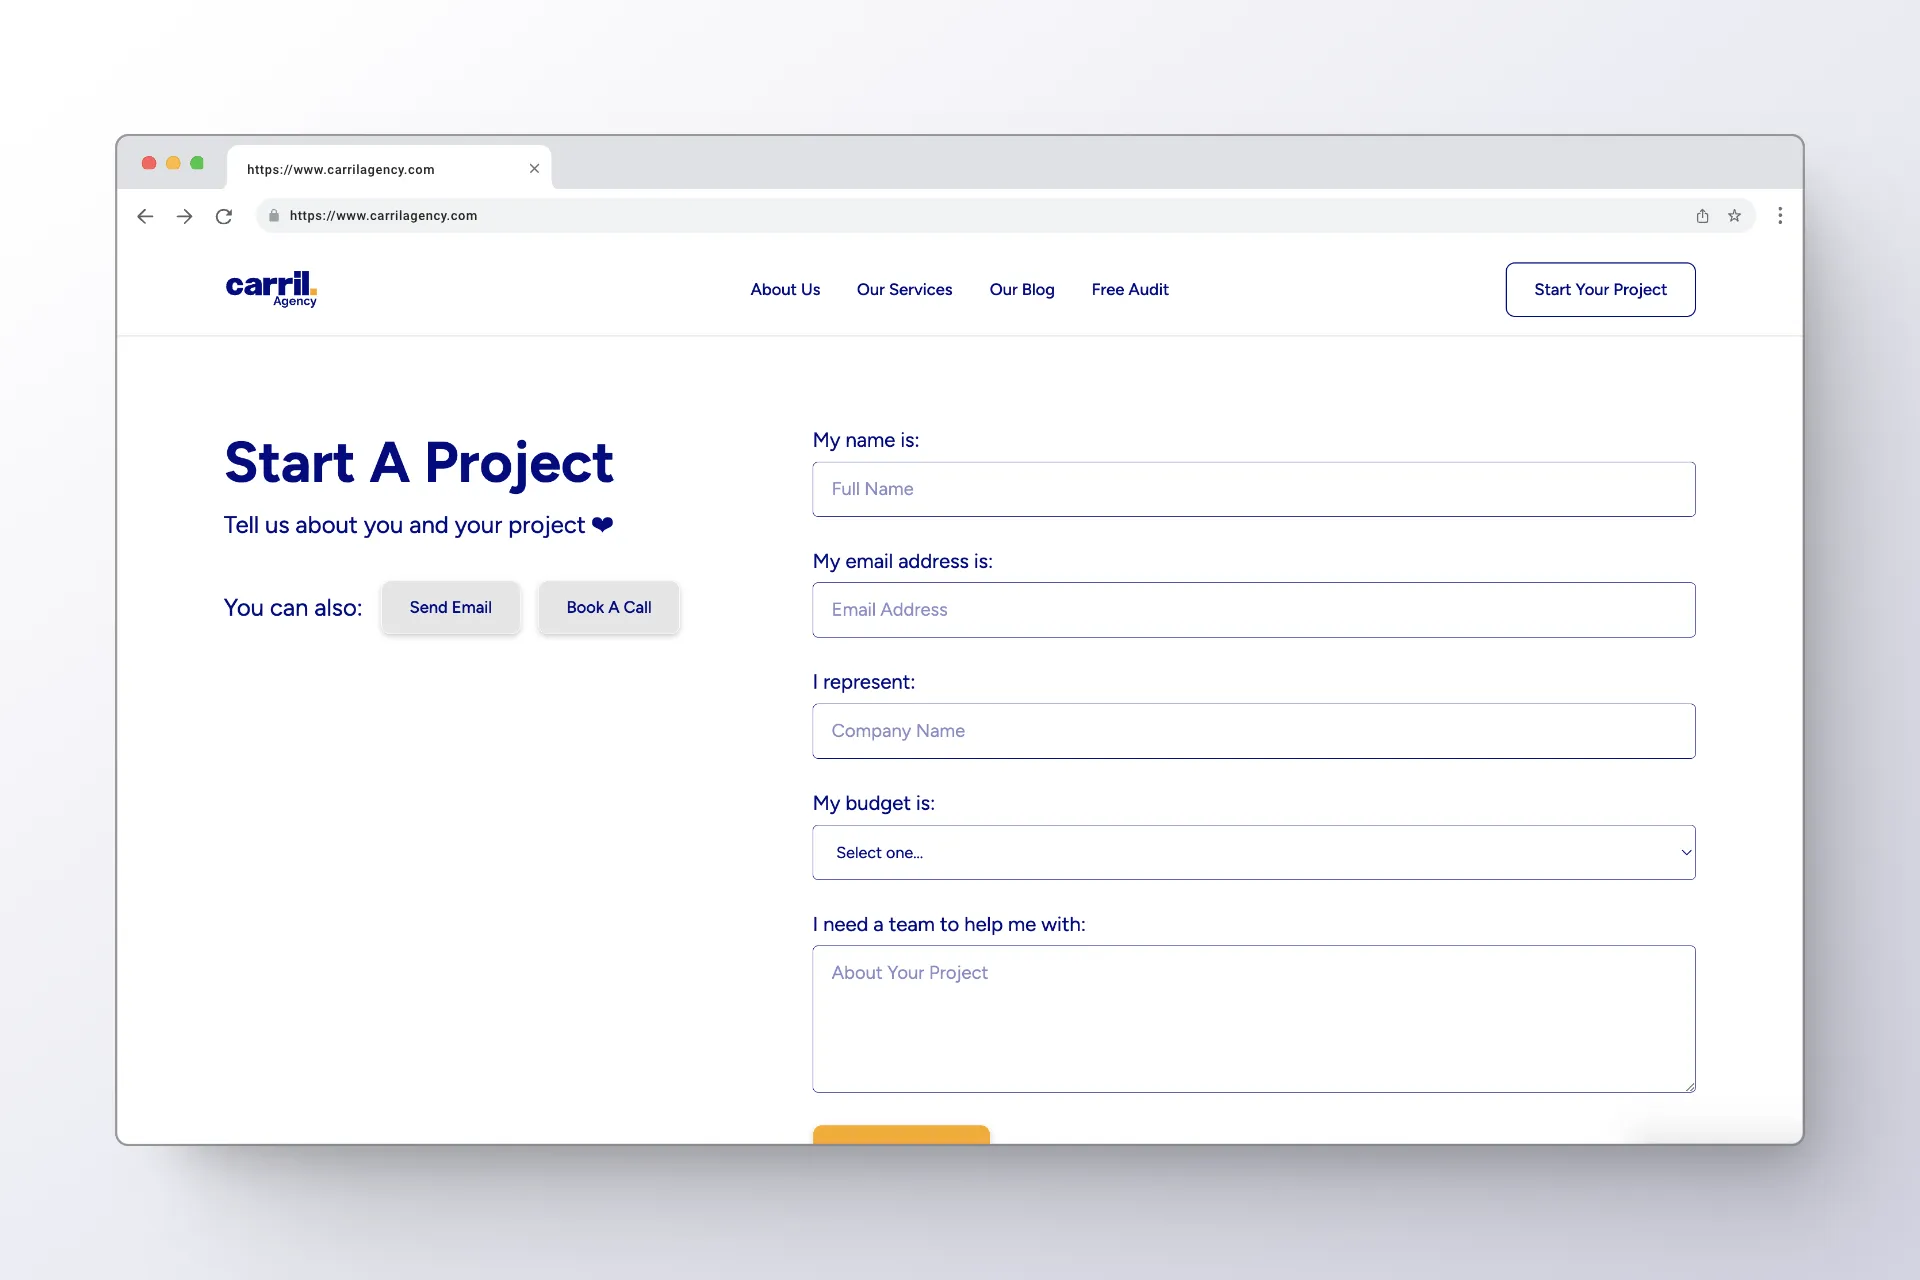
Task: Click the yellow window minimize button
Action: 173,163
